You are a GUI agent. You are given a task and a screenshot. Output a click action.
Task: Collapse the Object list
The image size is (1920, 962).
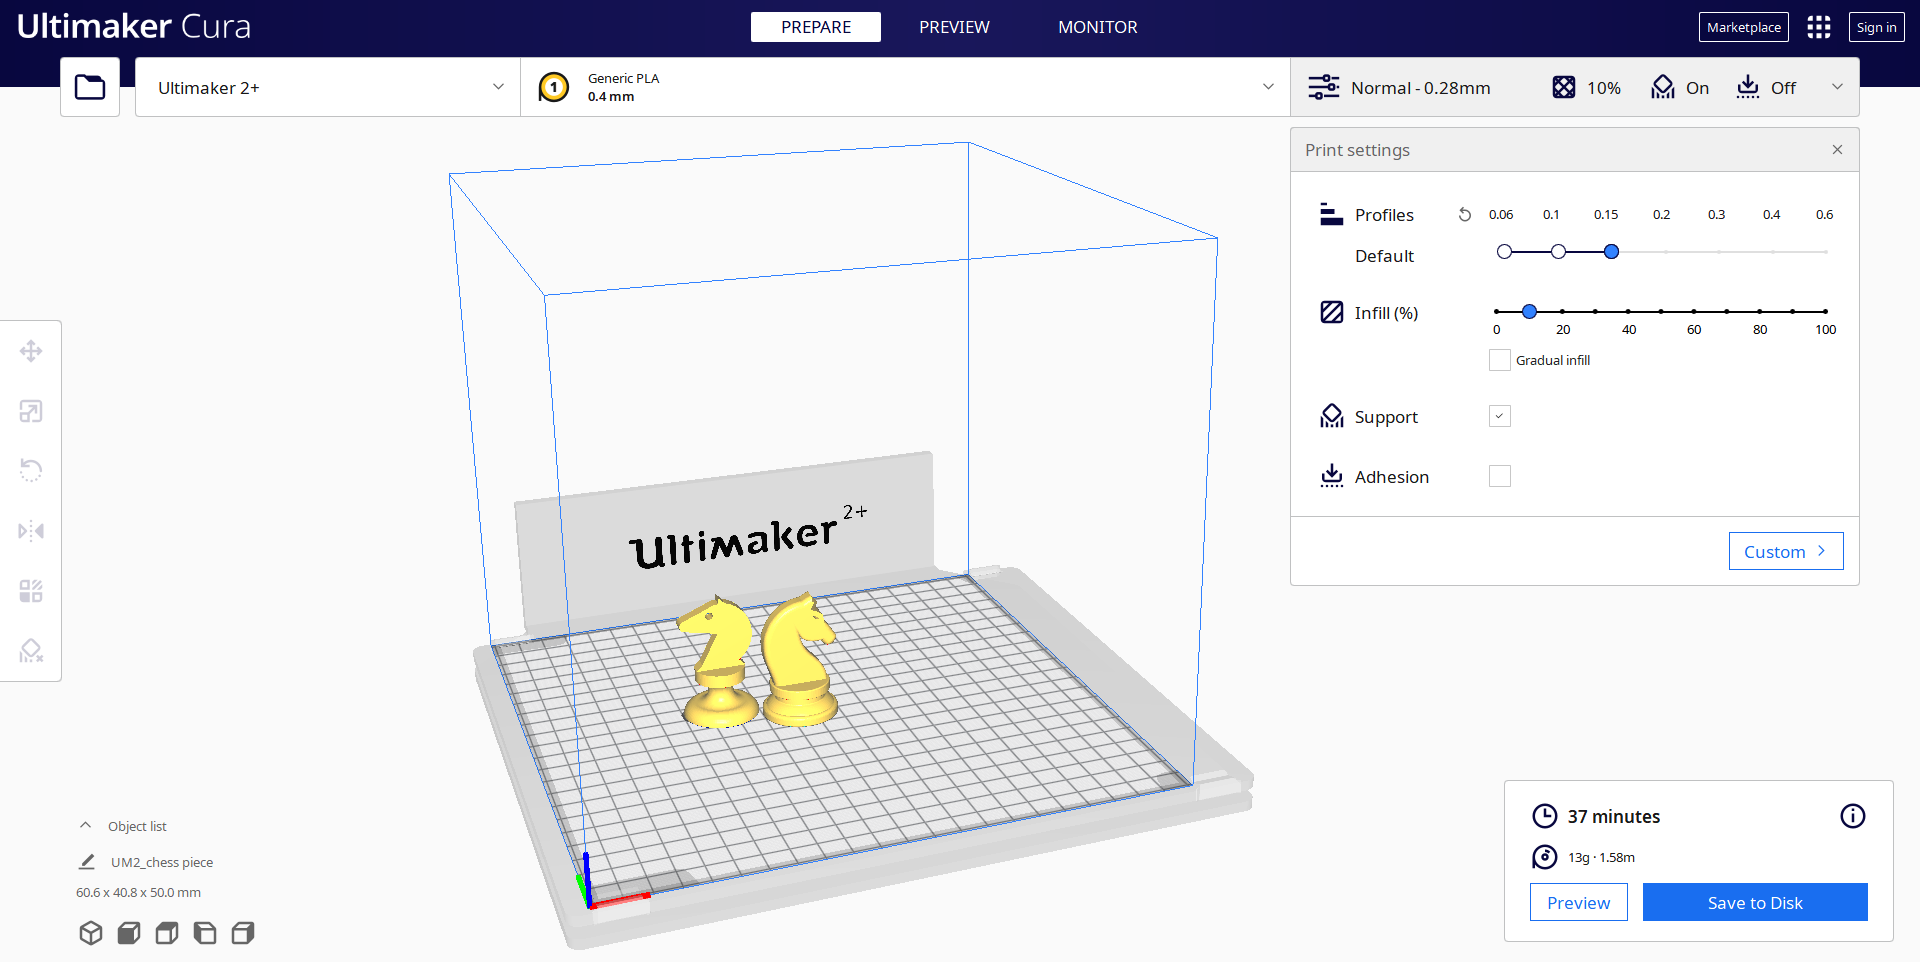coord(86,826)
